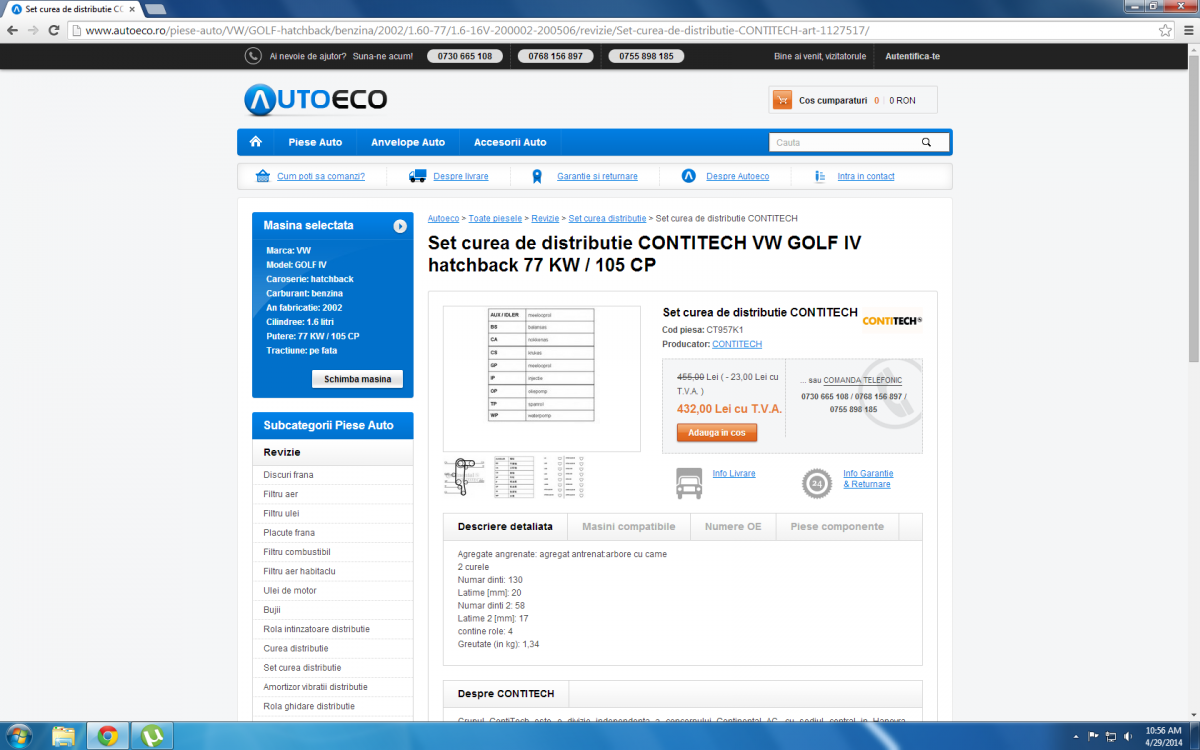The width and height of the screenshot is (1200, 750).
Task: Click the basket icon next to Cum poti sa comanzi
Action: [263, 176]
